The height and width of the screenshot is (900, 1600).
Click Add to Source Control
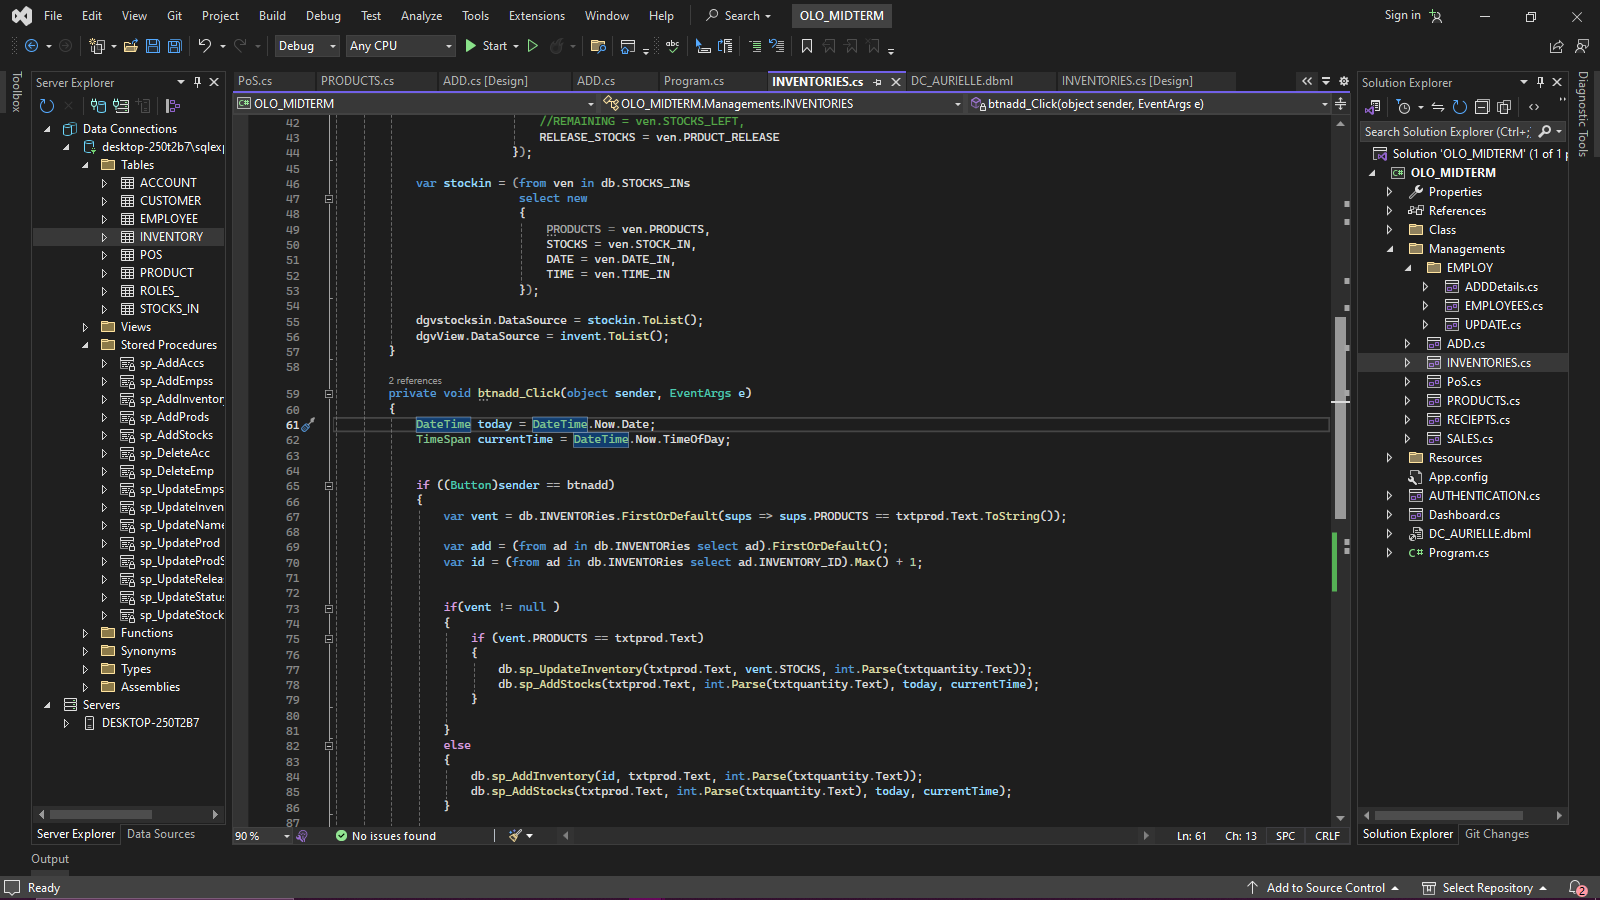click(x=1324, y=888)
